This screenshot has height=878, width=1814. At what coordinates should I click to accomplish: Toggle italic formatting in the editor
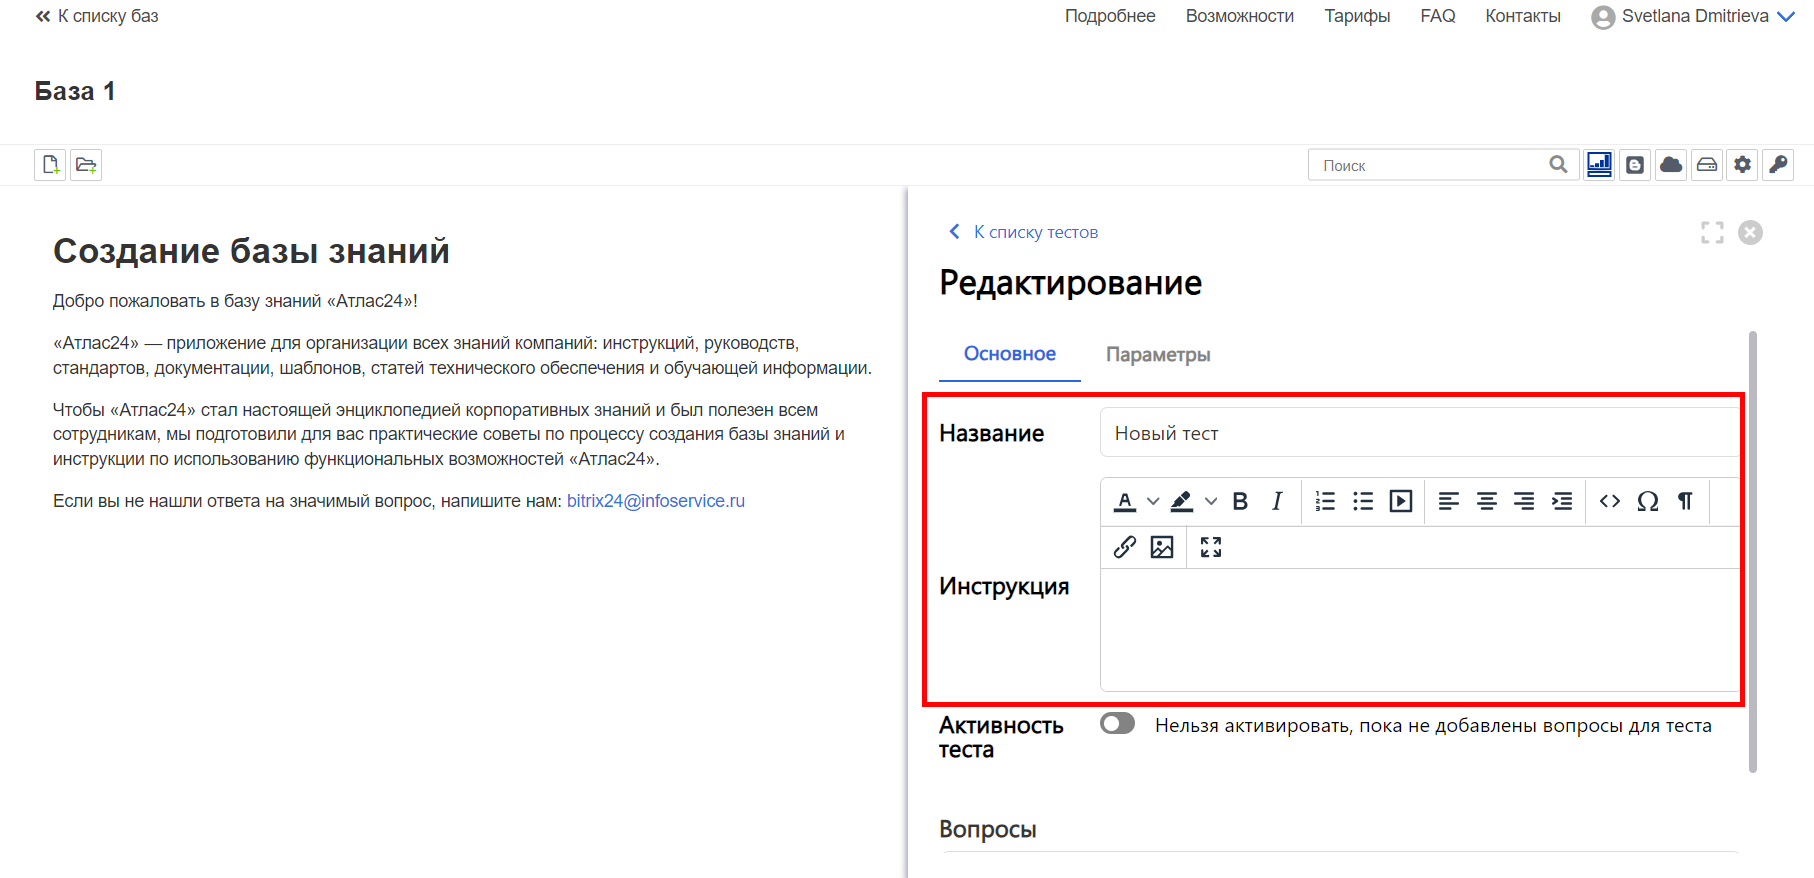pos(1277,502)
